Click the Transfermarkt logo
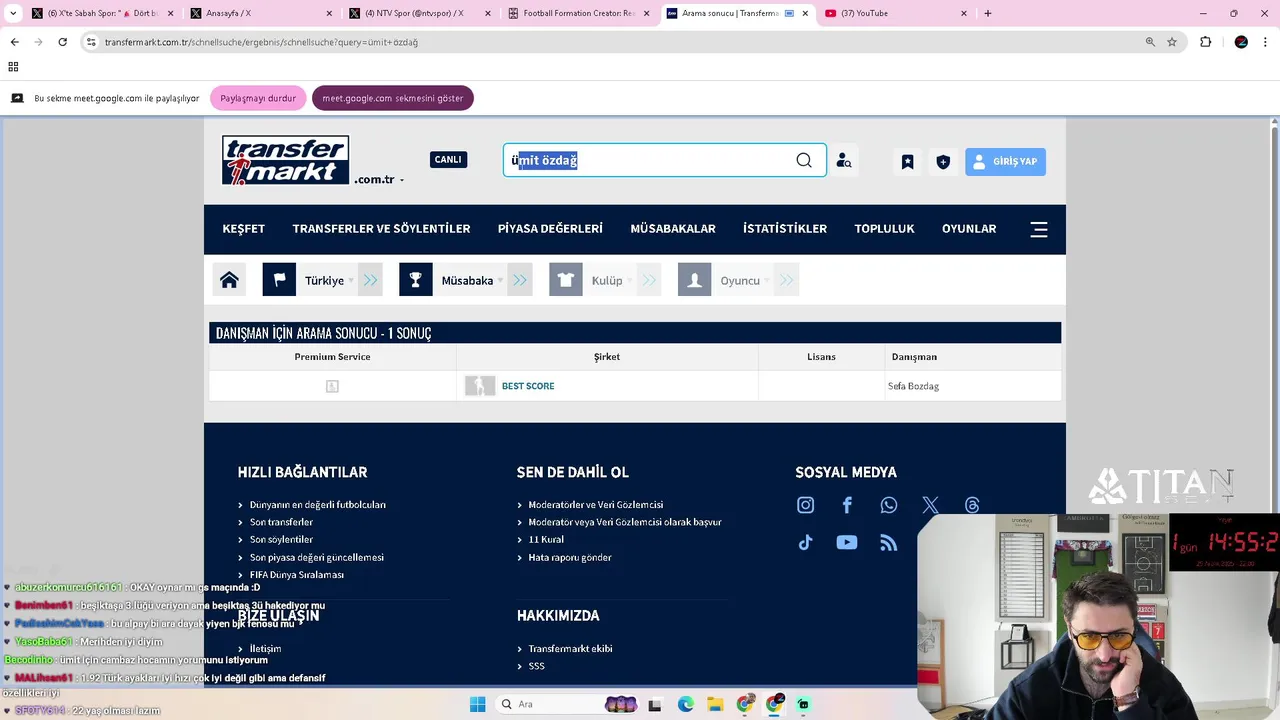Image resolution: width=1280 pixels, height=720 pixels. pos(285,160)
